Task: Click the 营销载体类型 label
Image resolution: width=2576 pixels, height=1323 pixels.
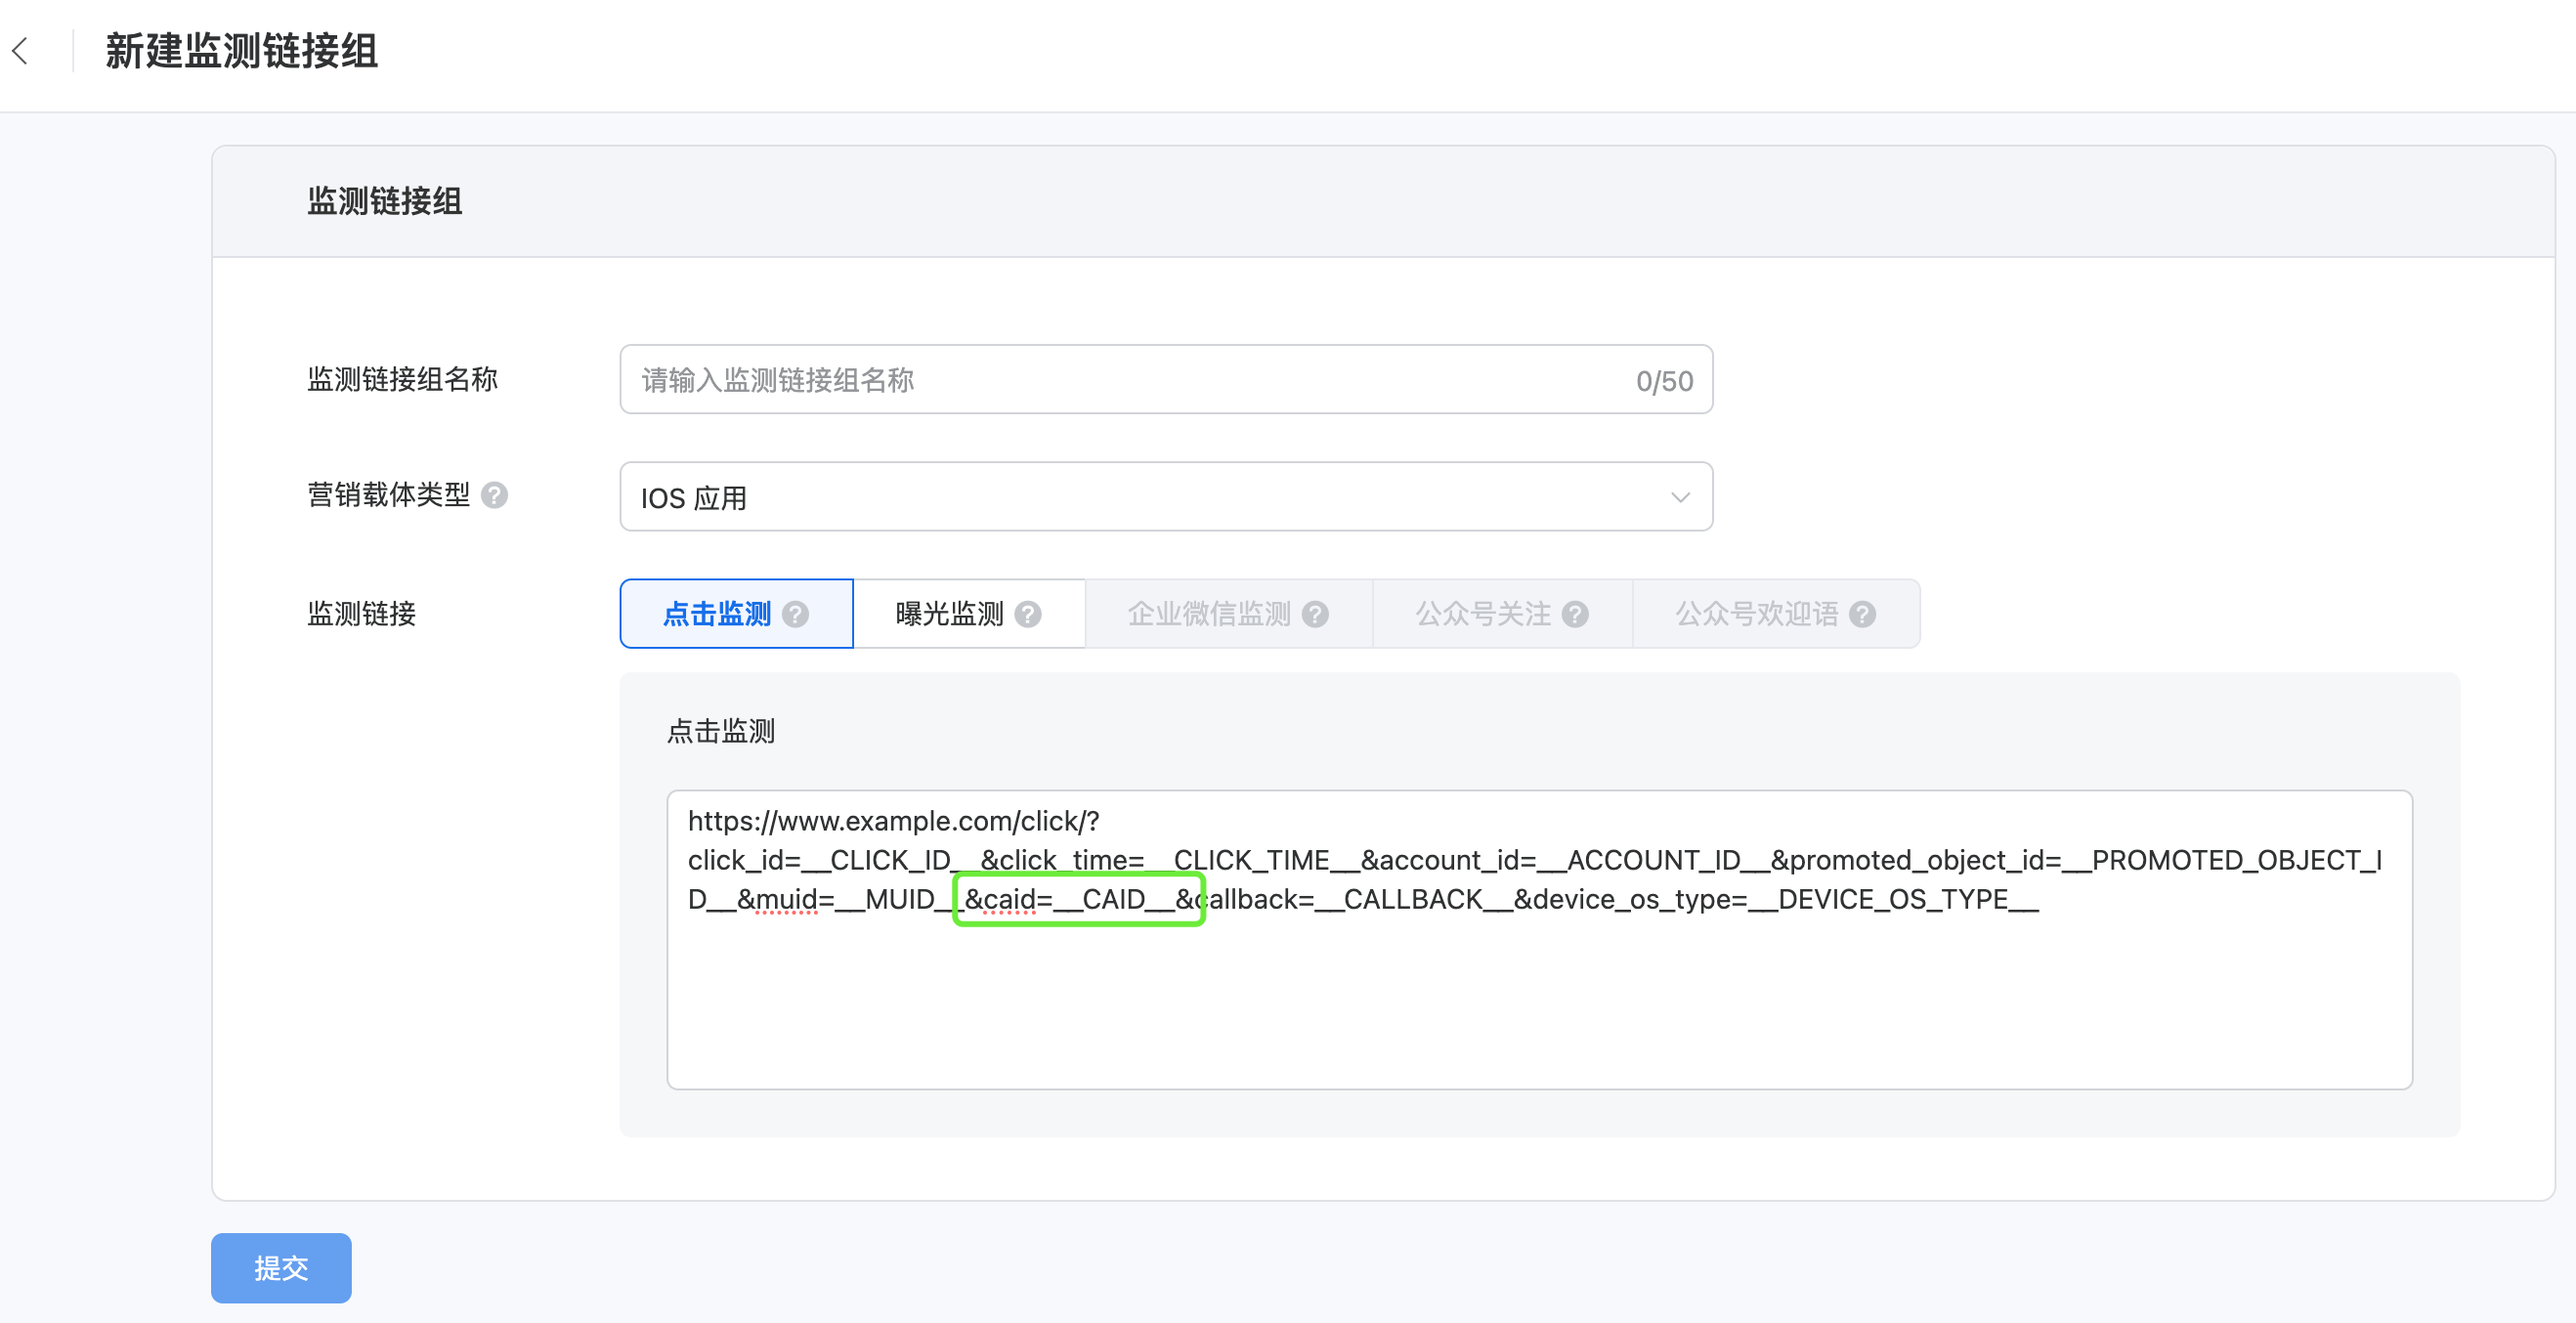Action: [x=388, y=495]
